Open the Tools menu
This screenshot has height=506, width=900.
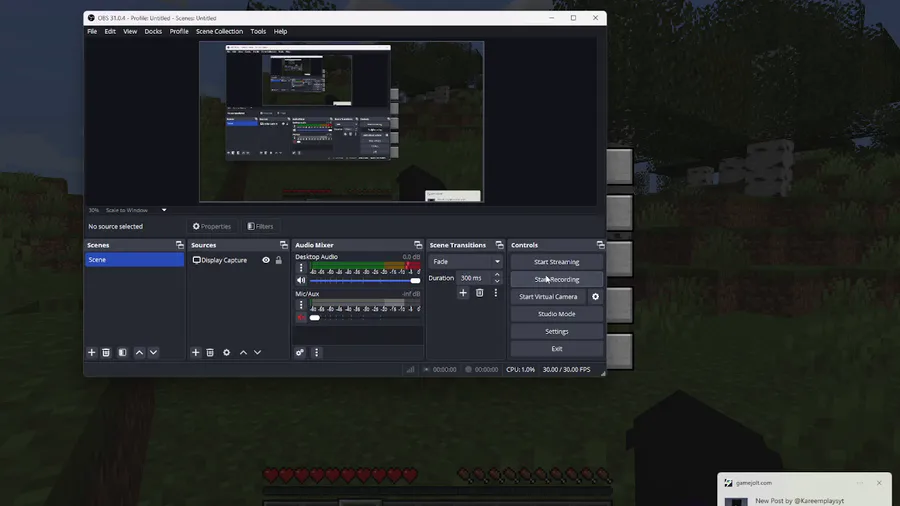pyautogui.click(x=258, y=32)
